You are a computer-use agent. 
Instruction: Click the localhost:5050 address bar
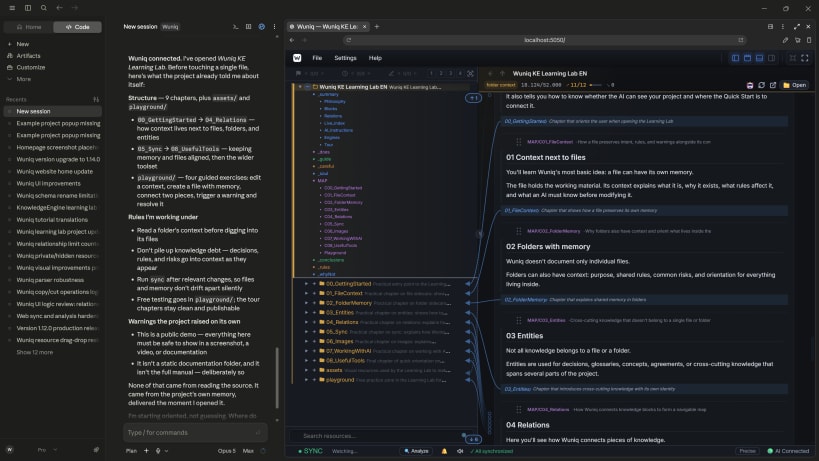click(545, 40)
